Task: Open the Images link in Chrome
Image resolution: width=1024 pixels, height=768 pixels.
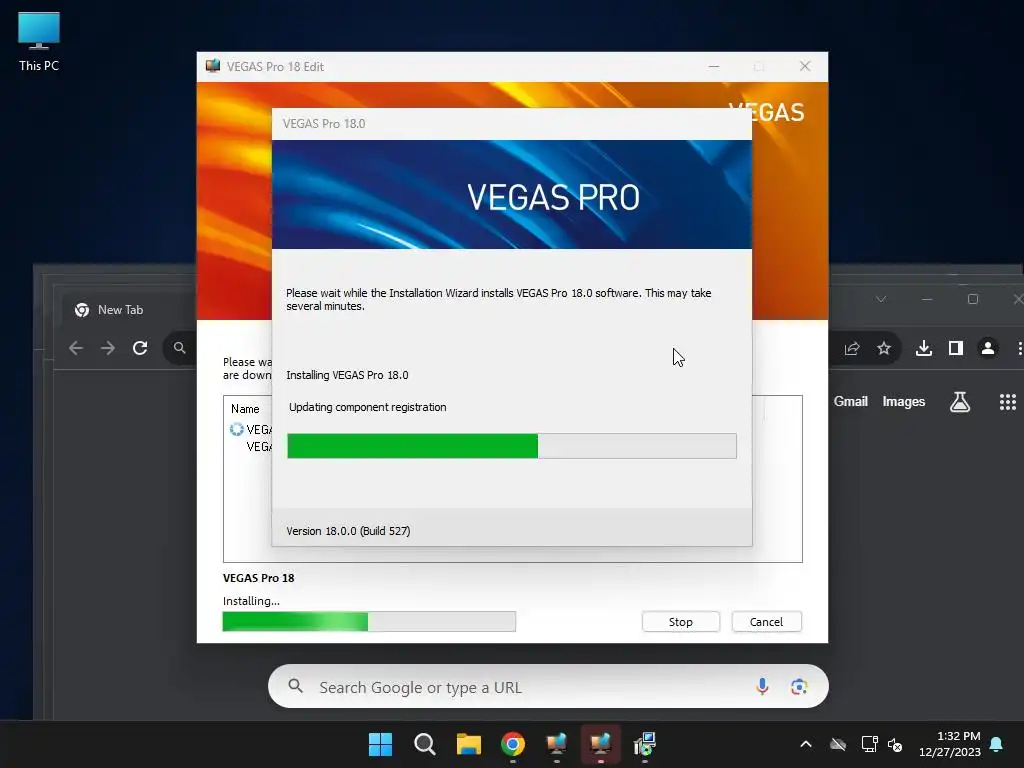Action: coord(904,402)
